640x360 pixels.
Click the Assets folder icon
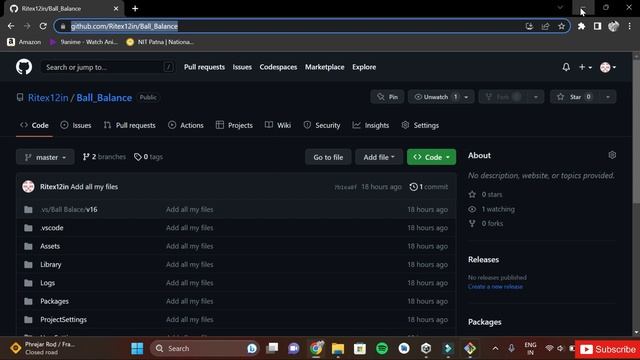click(x=28, y=246)
